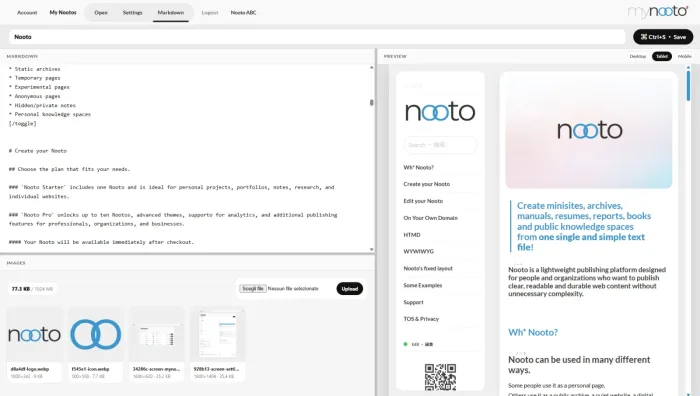Switch preview to Desktop mode

(x=638, y=56)
